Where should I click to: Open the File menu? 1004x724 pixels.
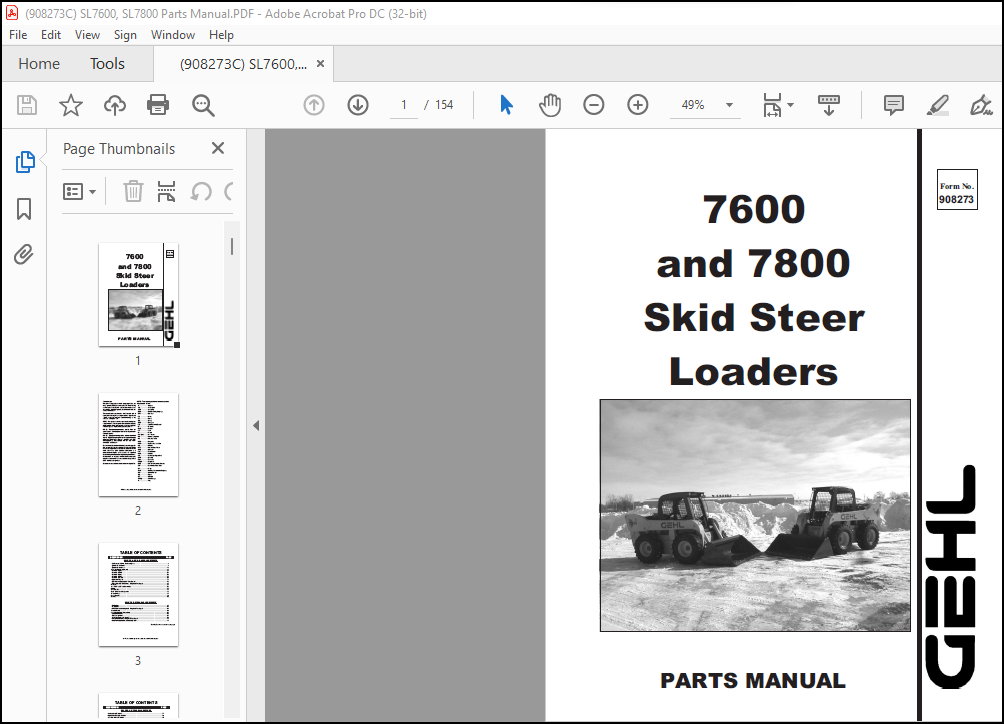tap(18, 35)
